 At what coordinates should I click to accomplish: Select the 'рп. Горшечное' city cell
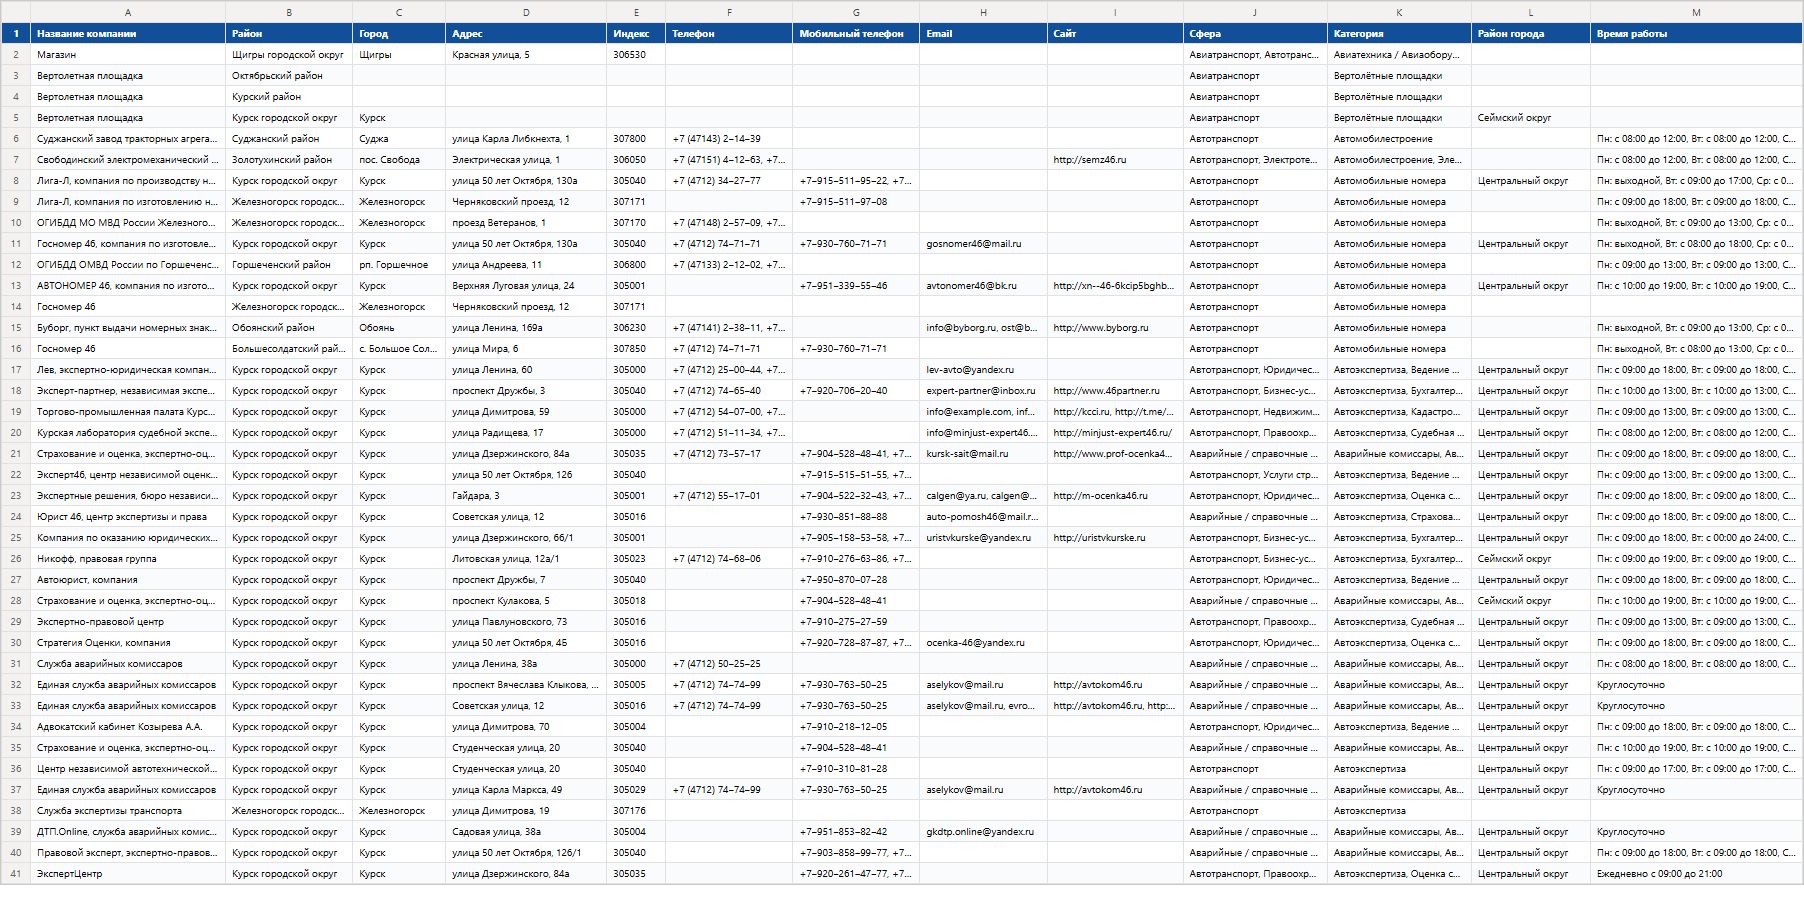click(399, 265)
